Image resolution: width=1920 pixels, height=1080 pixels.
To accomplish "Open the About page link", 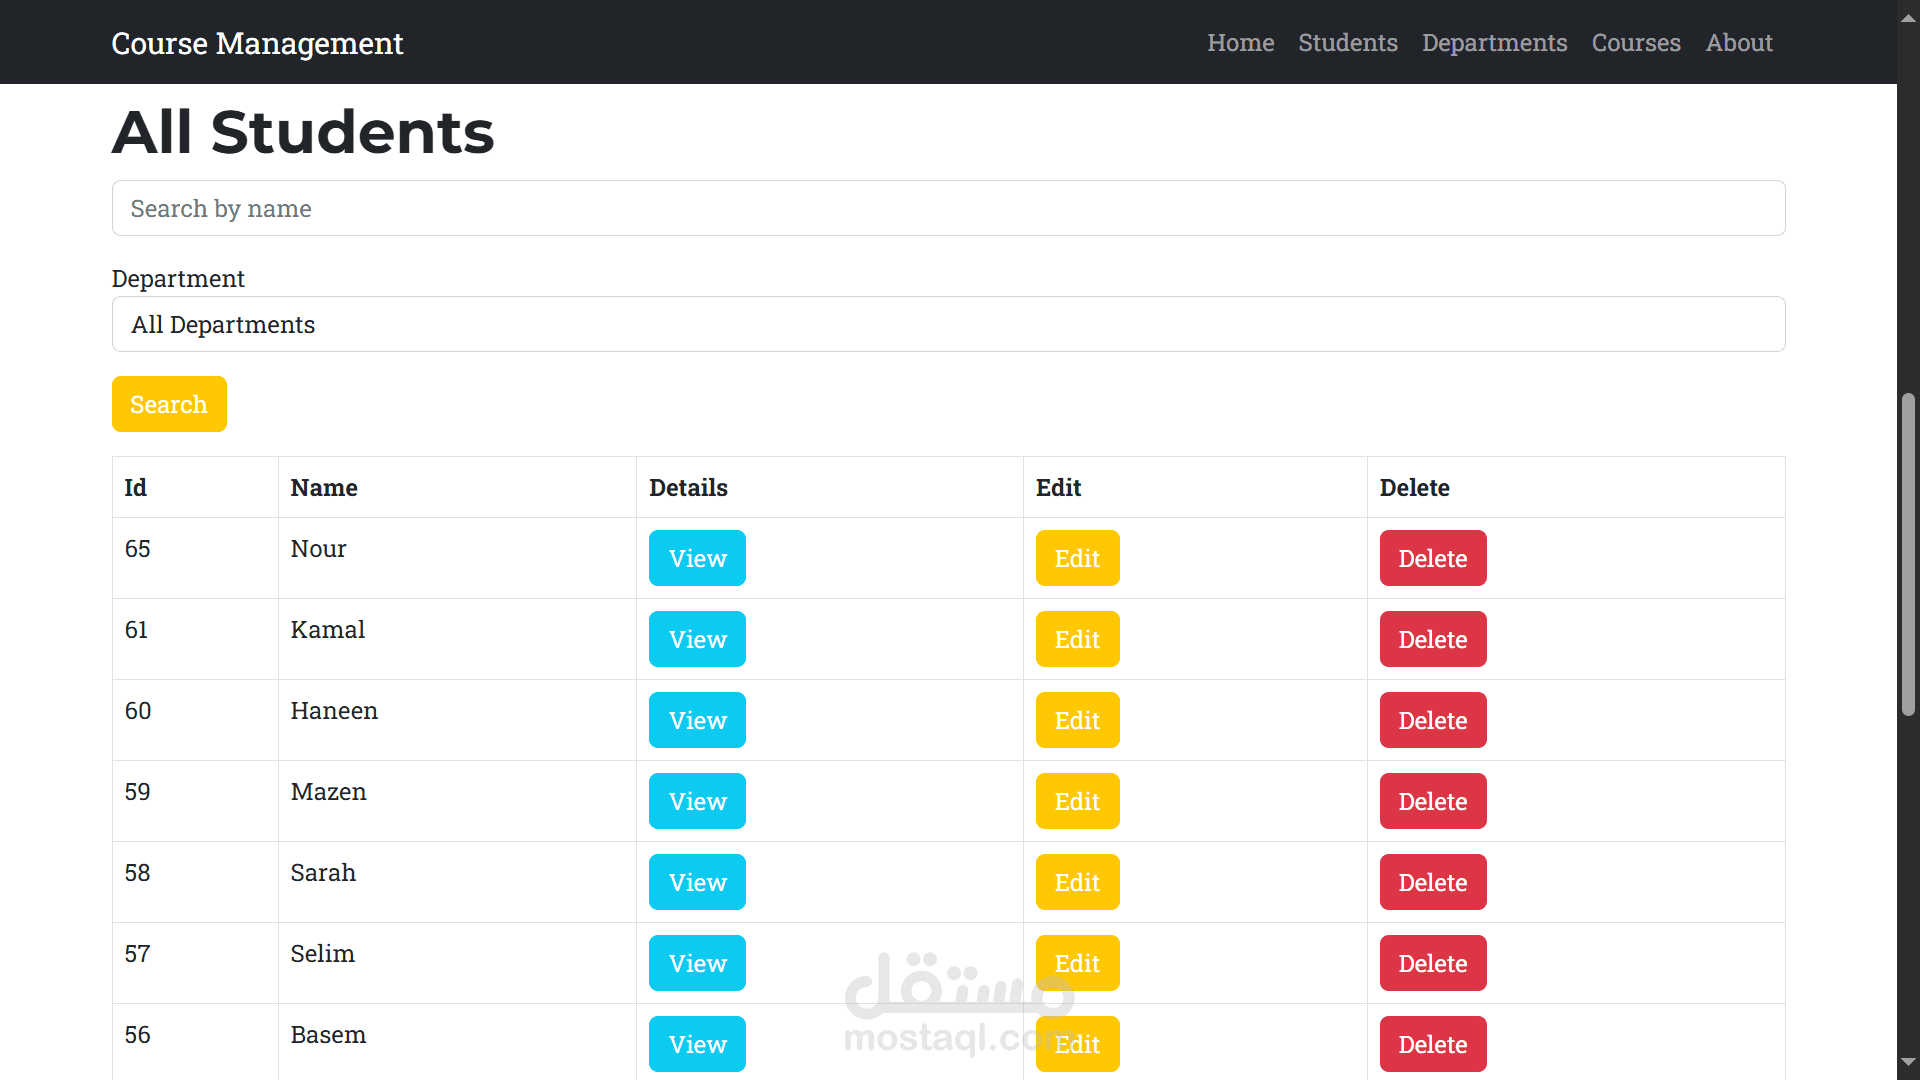I will [1738, 43].
